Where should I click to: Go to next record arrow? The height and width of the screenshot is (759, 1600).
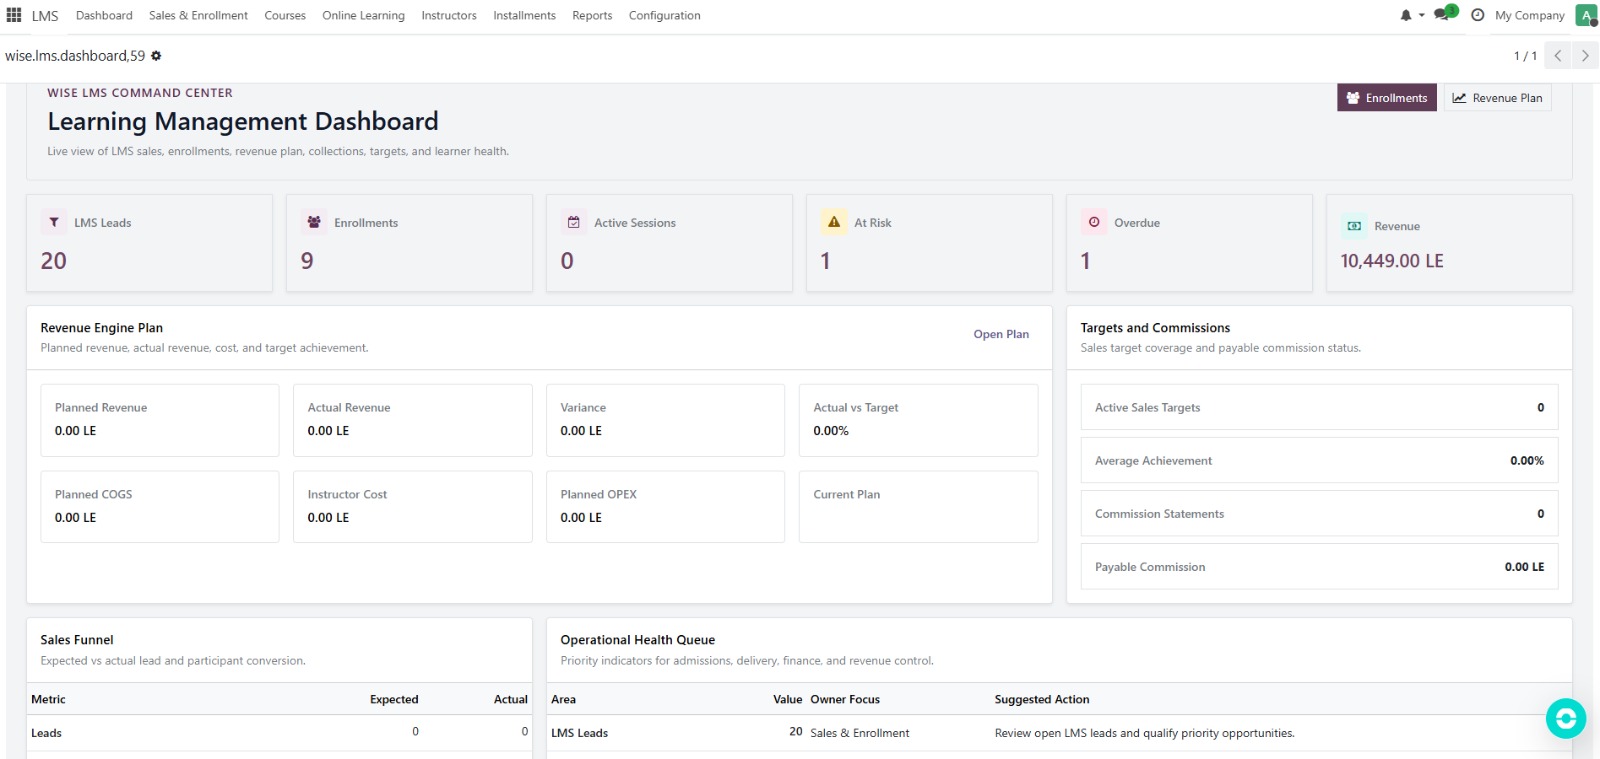point(1584,56)
